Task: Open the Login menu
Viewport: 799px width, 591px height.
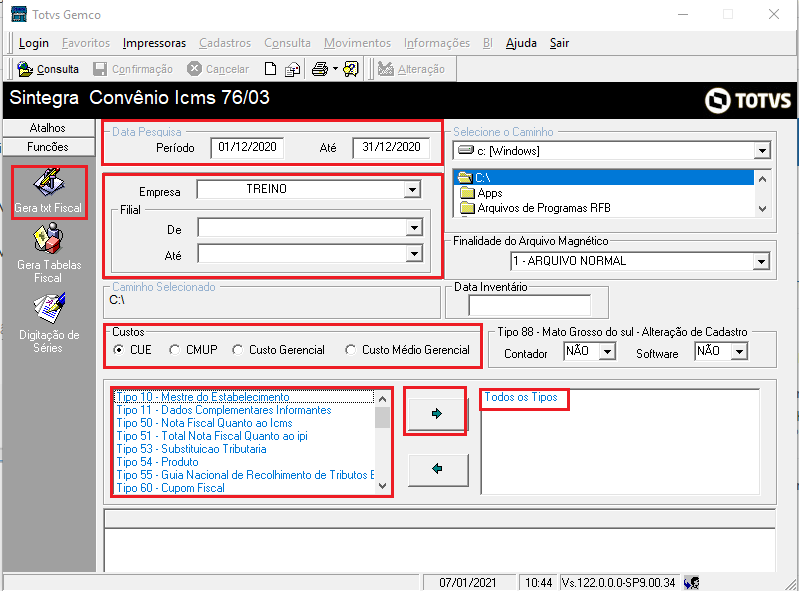Action: 34,43
